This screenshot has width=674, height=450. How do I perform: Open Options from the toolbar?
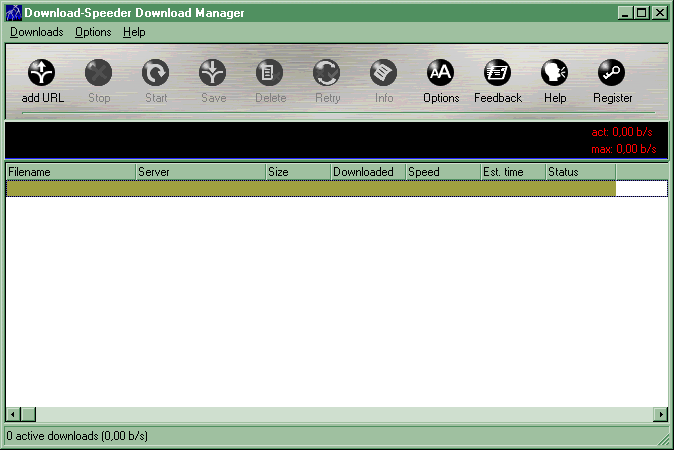click(441, 73)
